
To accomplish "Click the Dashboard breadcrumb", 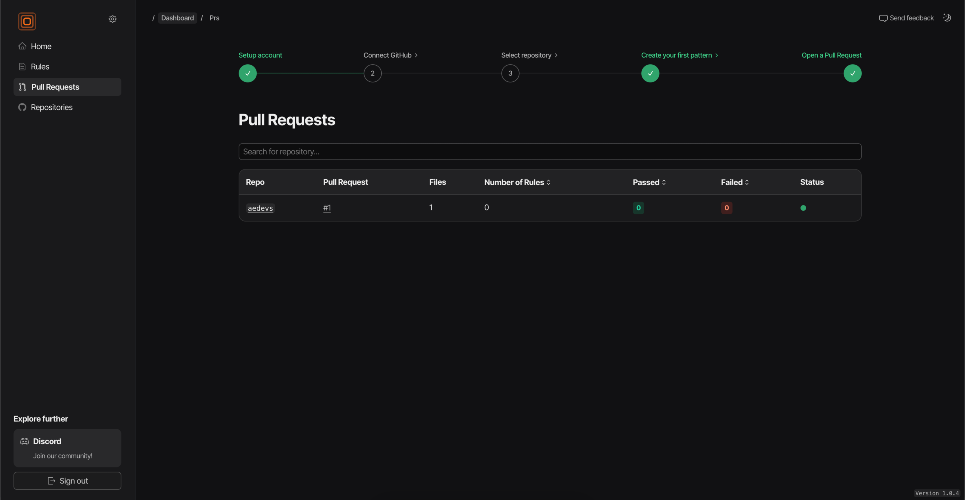I will tap(177, 18).
